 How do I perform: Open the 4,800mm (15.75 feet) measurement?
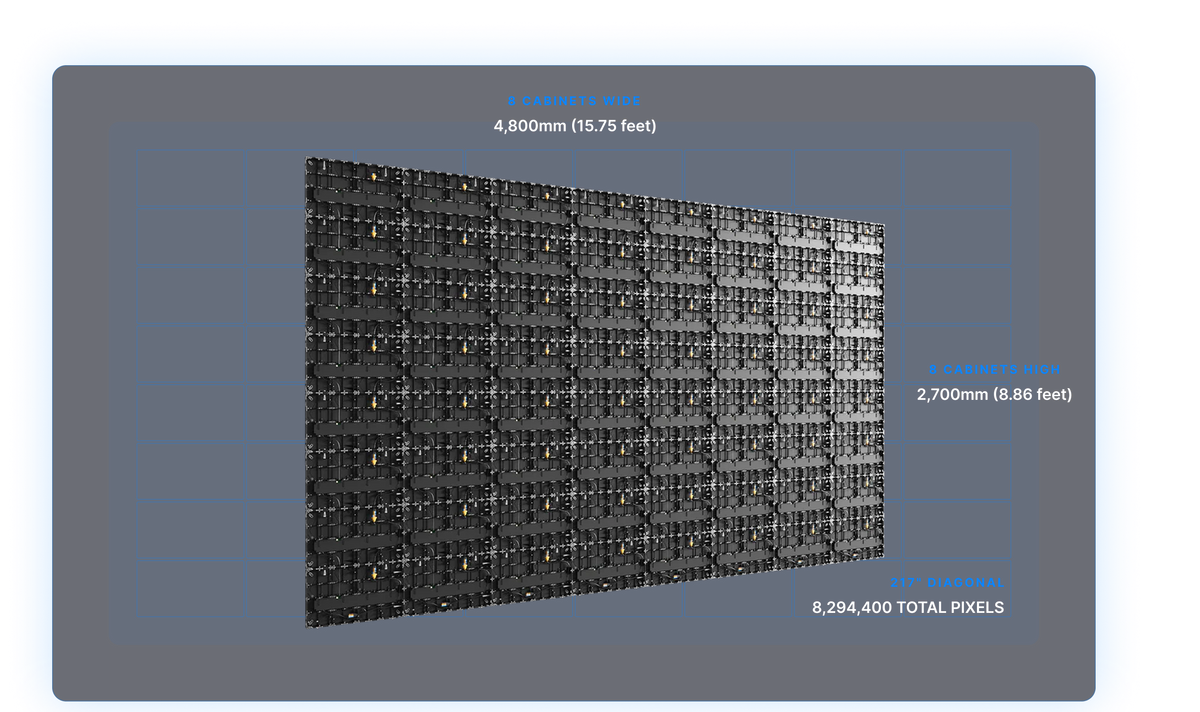coord(576,126)
